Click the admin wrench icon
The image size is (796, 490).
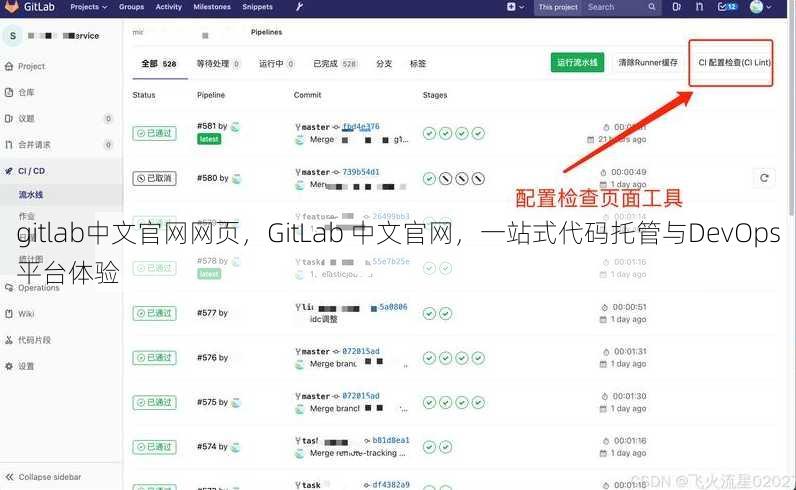299,7
